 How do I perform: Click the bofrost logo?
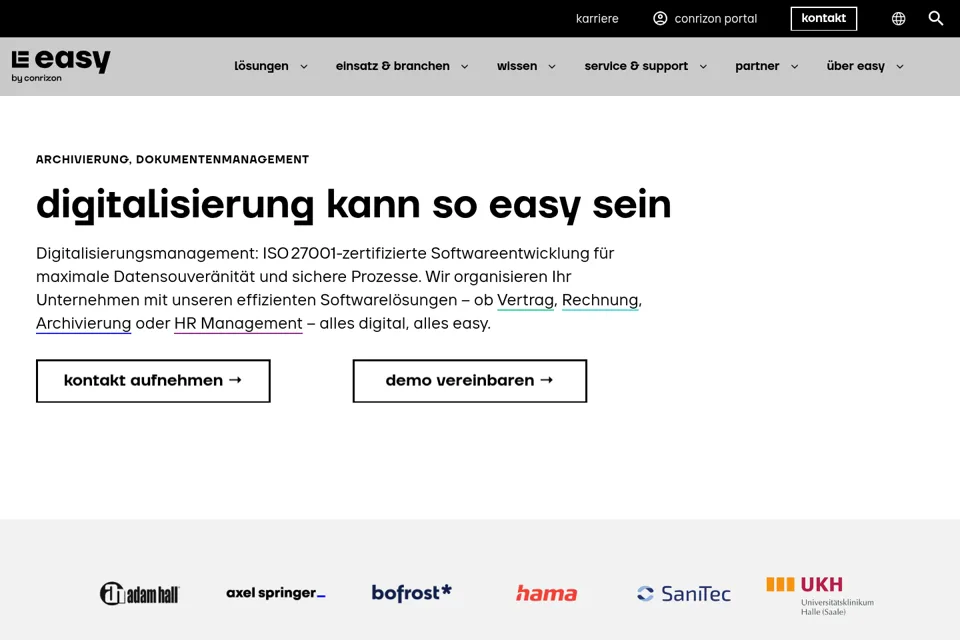pyautogui.click(x=411, y=593)
